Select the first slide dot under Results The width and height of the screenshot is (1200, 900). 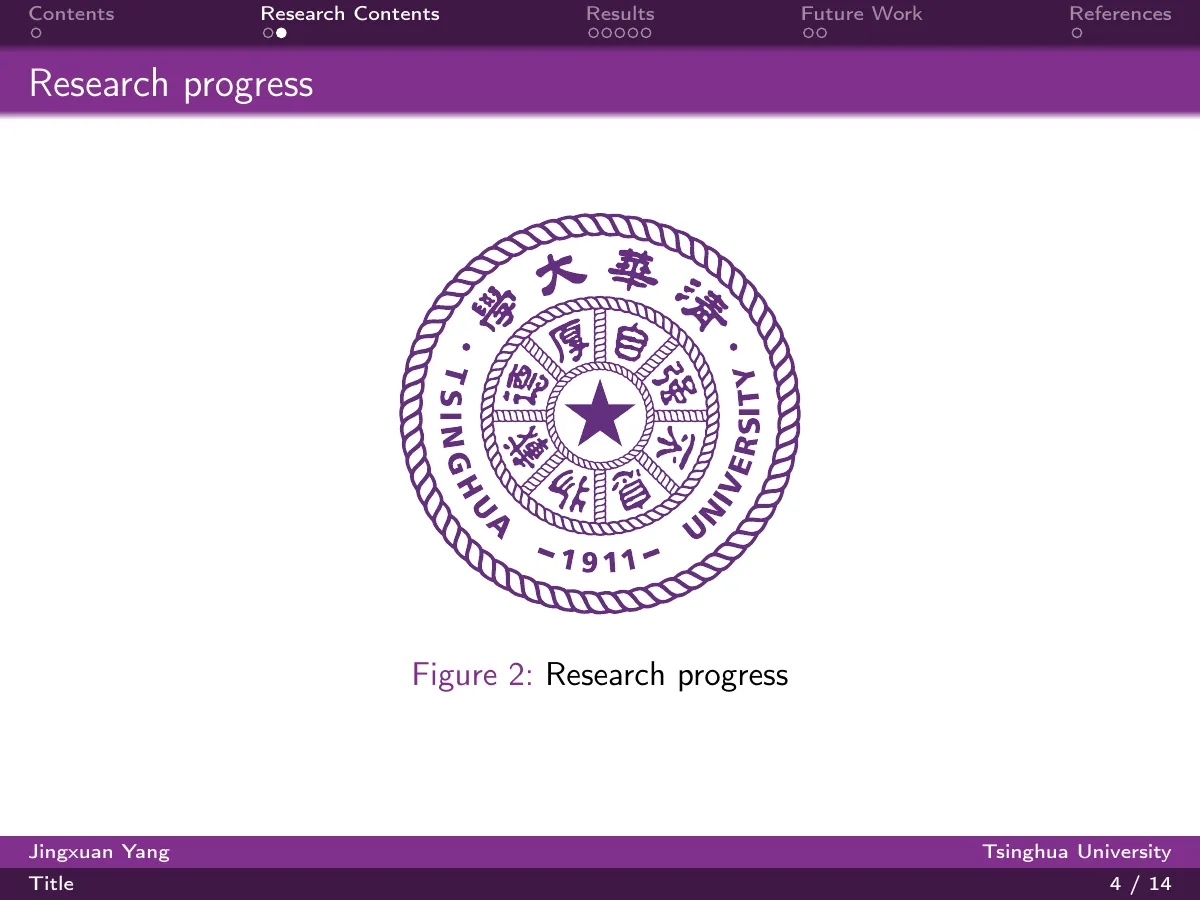[x=593, y=33]
